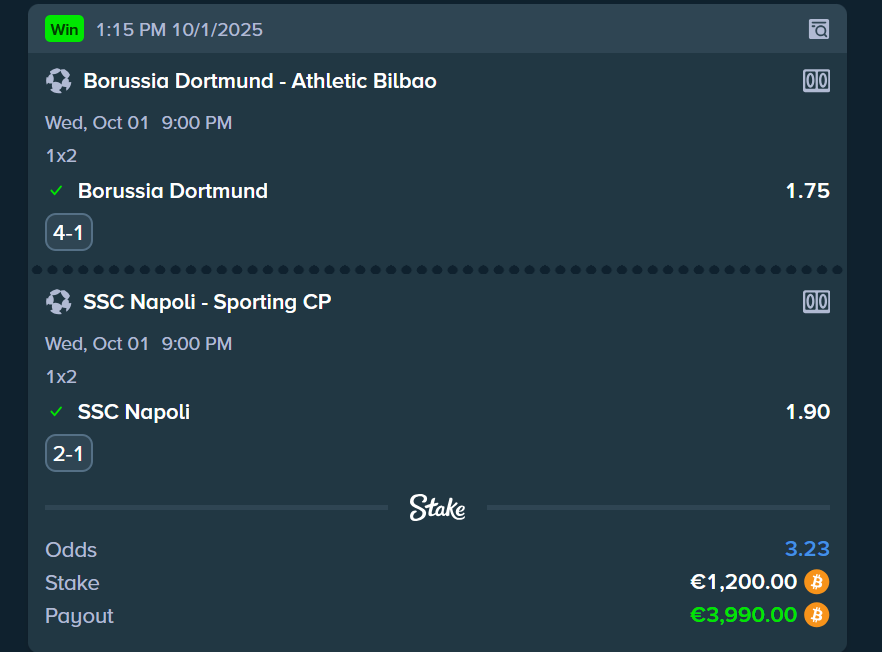Click the total odds 3.23 value
This screenshot has height=652, width=882.
click(807, 549)
